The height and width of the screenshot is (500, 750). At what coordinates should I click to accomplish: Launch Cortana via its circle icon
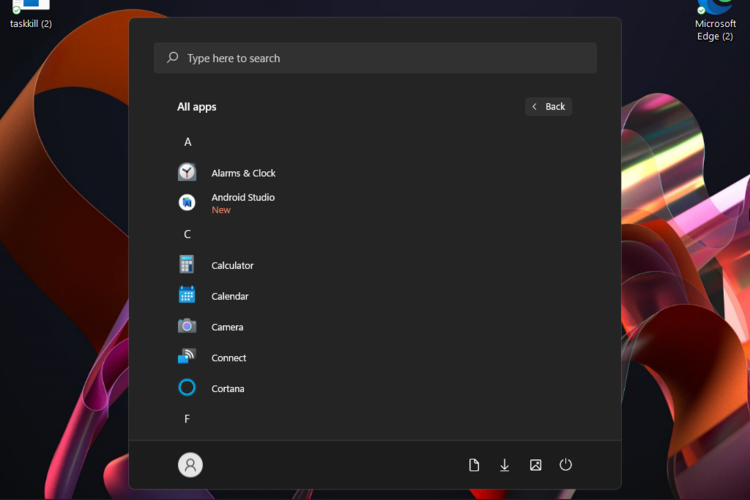pos(187,388)
